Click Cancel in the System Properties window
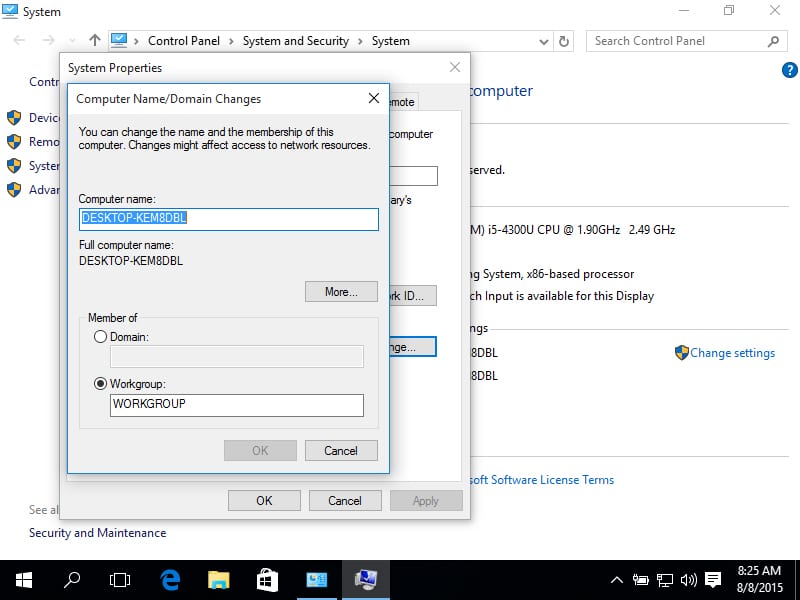The width and height of the screenshot is (800, 600). click(345, 501)
